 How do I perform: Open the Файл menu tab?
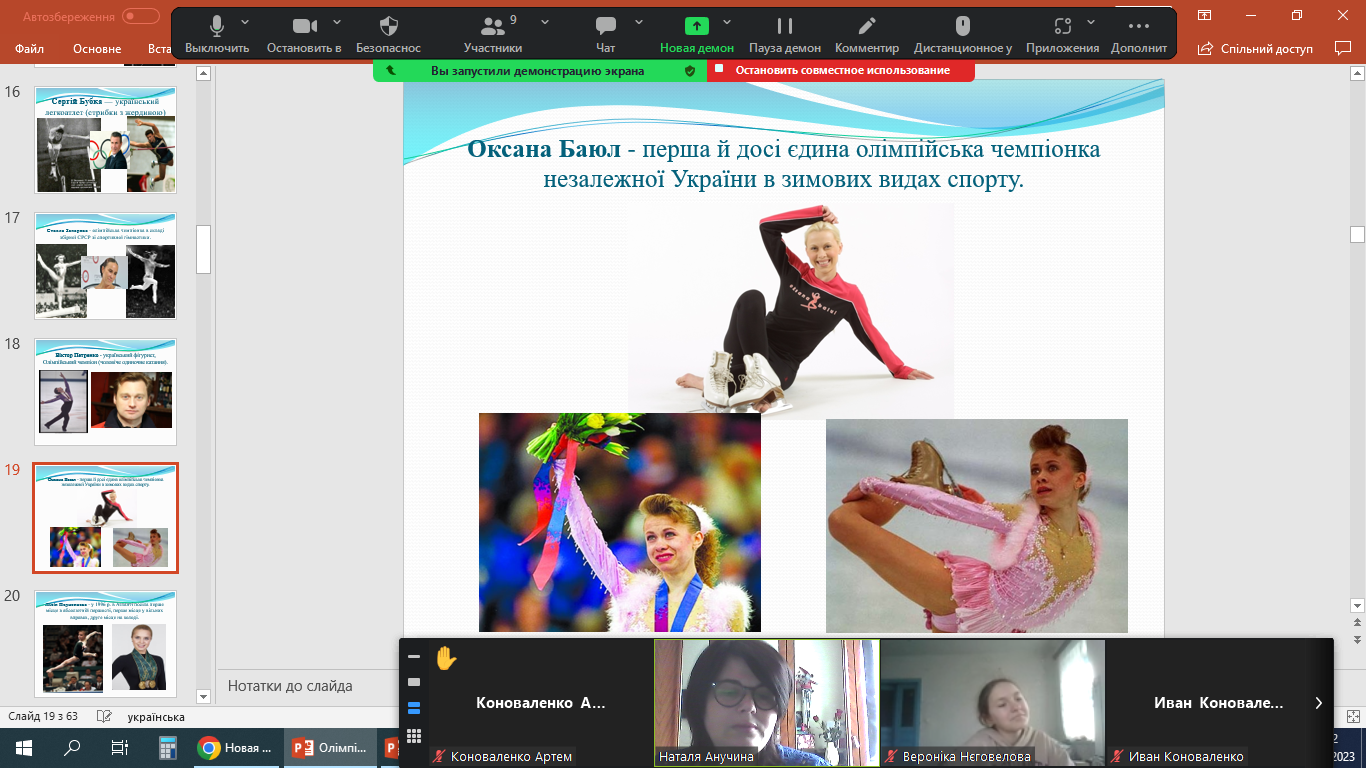pyautogui.click(x=29, y=48)
